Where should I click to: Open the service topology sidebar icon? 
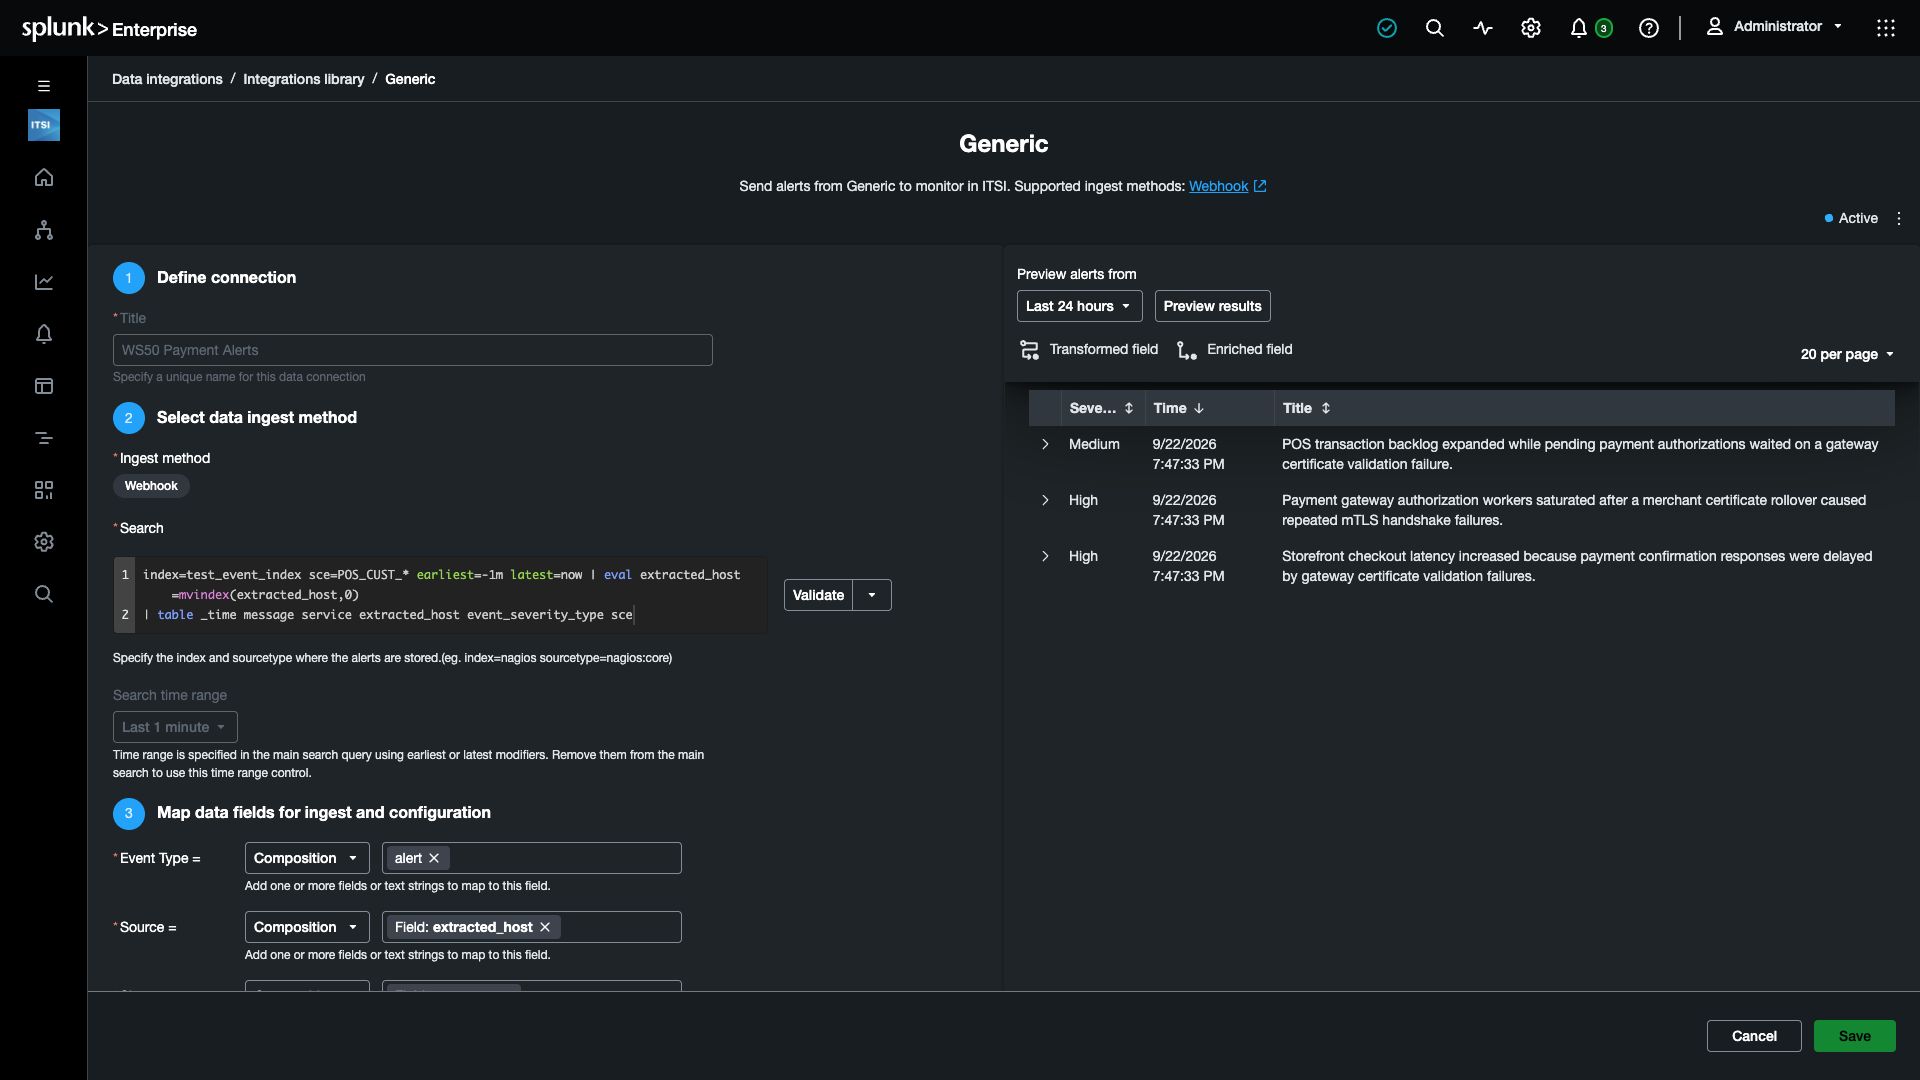(43, 230)
